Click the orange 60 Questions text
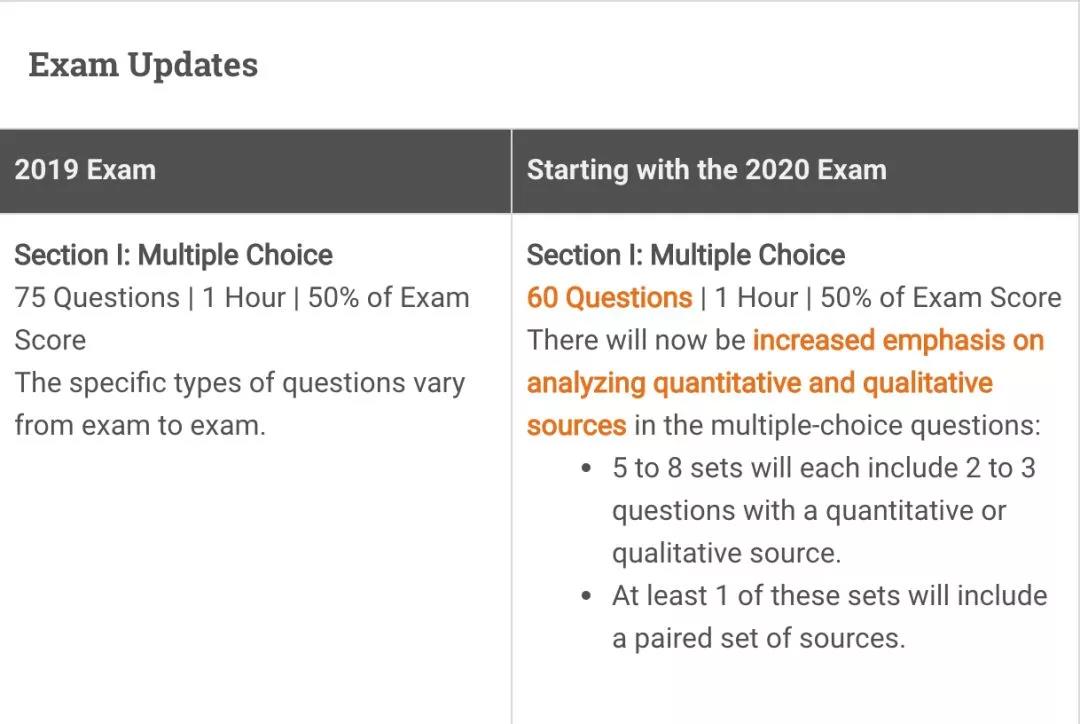 click(x=610, y=298)
